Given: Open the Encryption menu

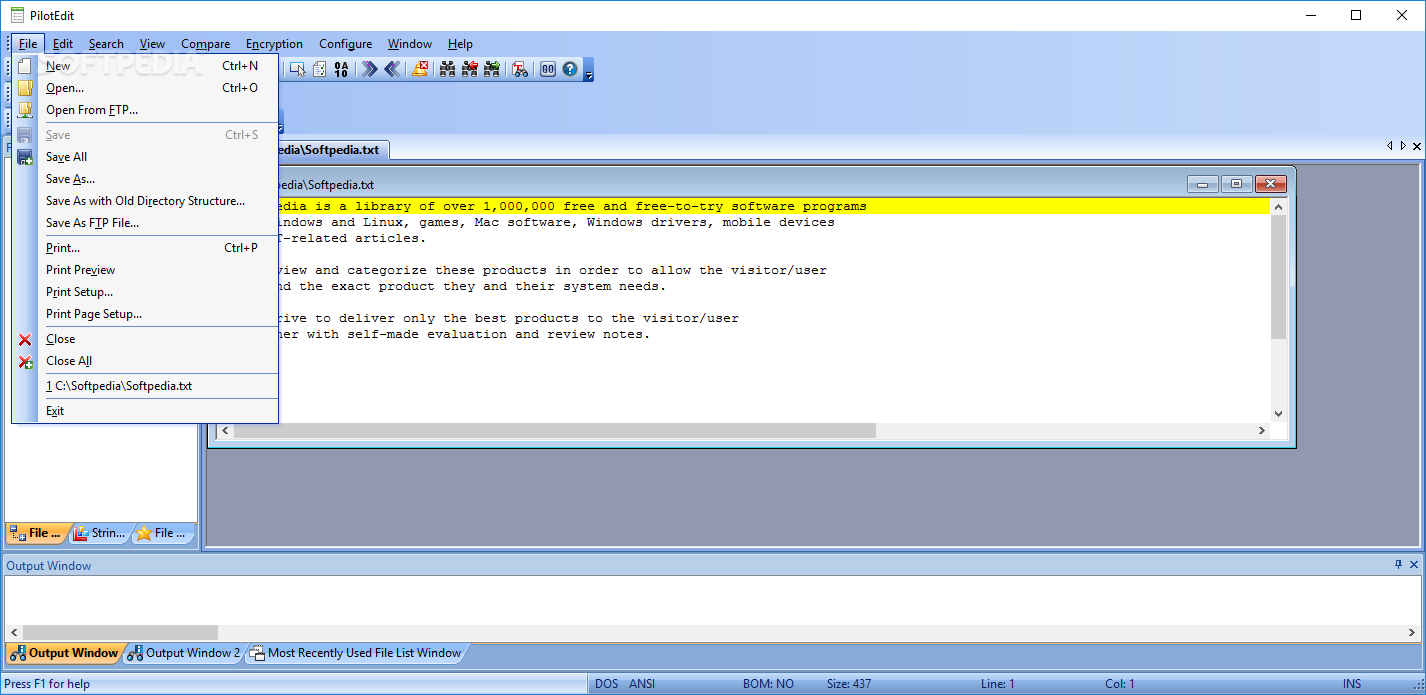Looking at the screenshot, I should click(274, 44).
